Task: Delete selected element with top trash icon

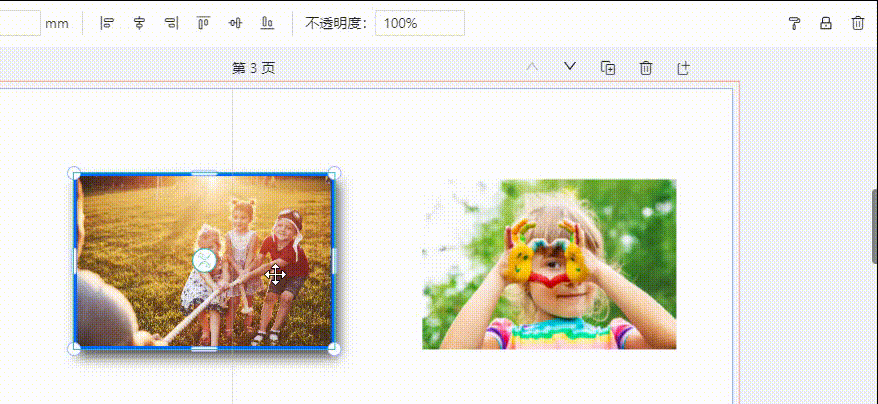Action: pyautogui.click(x=858, y=23)
